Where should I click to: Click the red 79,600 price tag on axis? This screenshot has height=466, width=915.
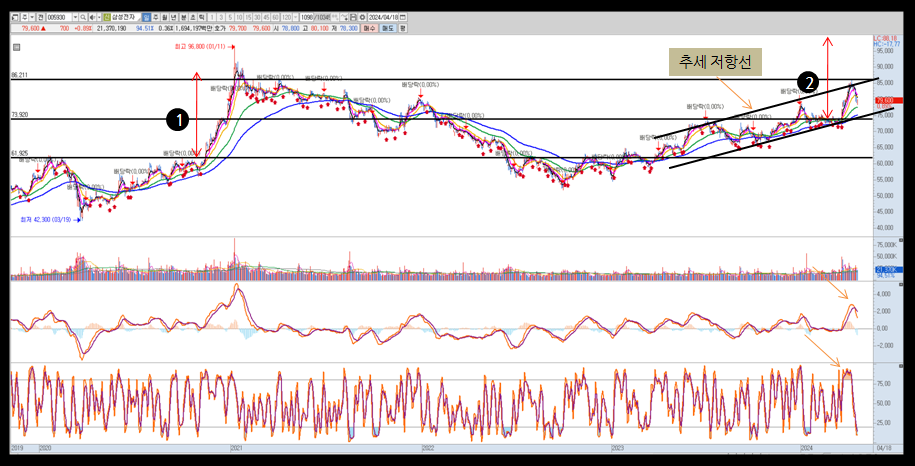tap(889, 100)
